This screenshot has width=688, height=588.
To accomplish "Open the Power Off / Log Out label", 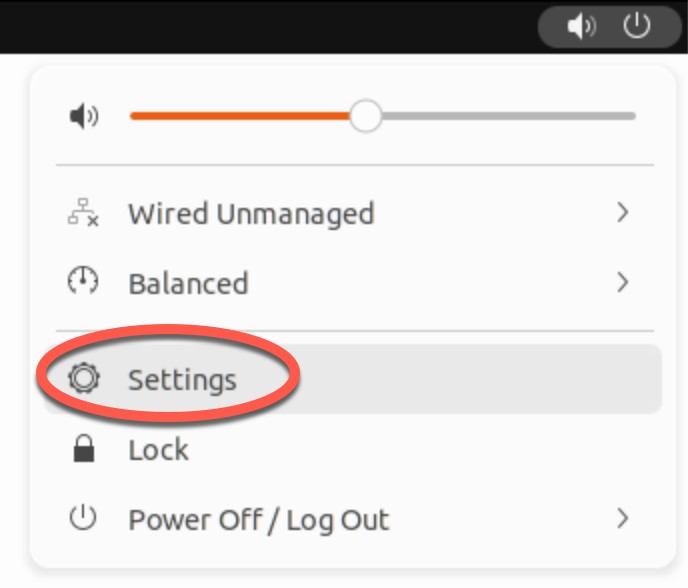I will pyautogui.click(x=259, y=520).
